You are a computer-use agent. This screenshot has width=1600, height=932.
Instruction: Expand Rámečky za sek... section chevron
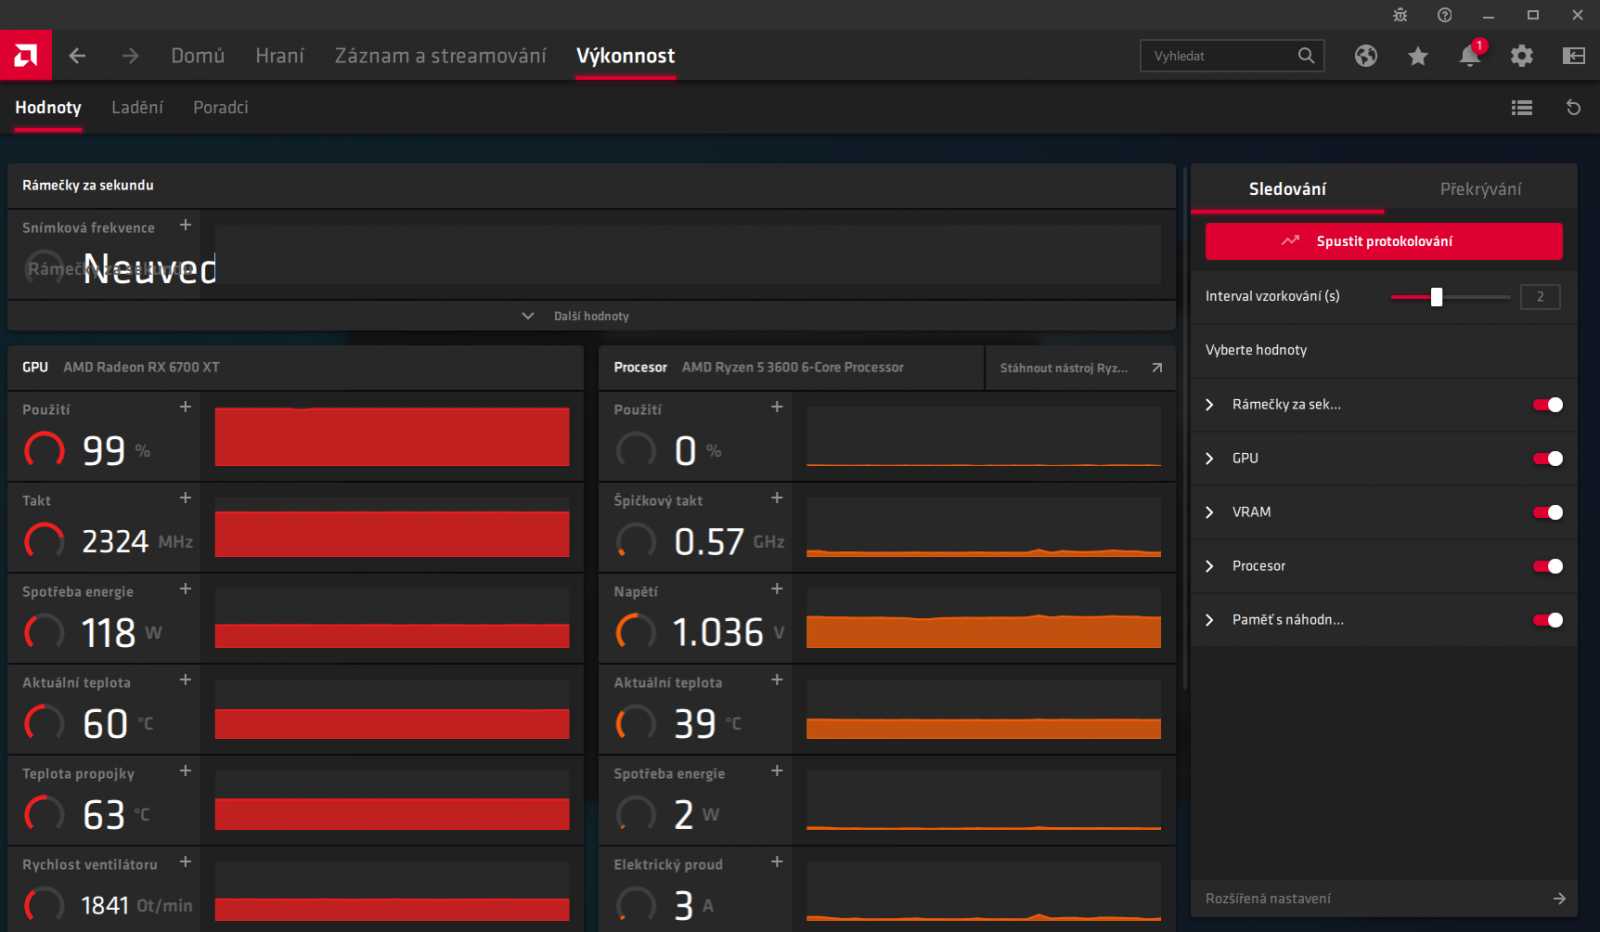click(x=1210, y=405)
